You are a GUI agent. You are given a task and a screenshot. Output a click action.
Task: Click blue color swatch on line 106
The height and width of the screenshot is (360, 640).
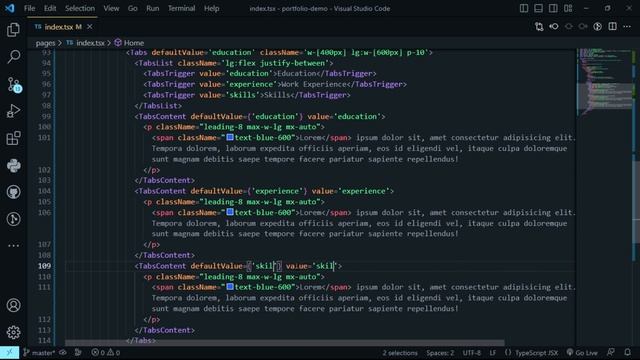pyautogui.click(x=230, y=212)
